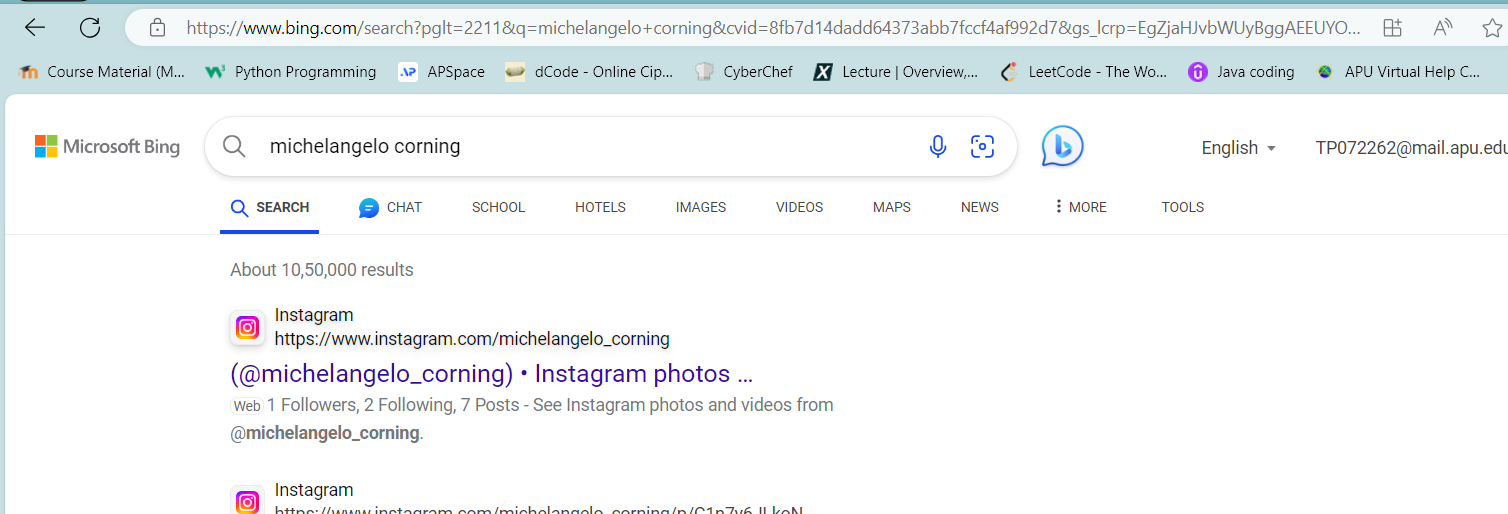Viewport: 1508px width, 514px height.
Task: Open the Python Programming bookmark
Action: pos(291,72)
